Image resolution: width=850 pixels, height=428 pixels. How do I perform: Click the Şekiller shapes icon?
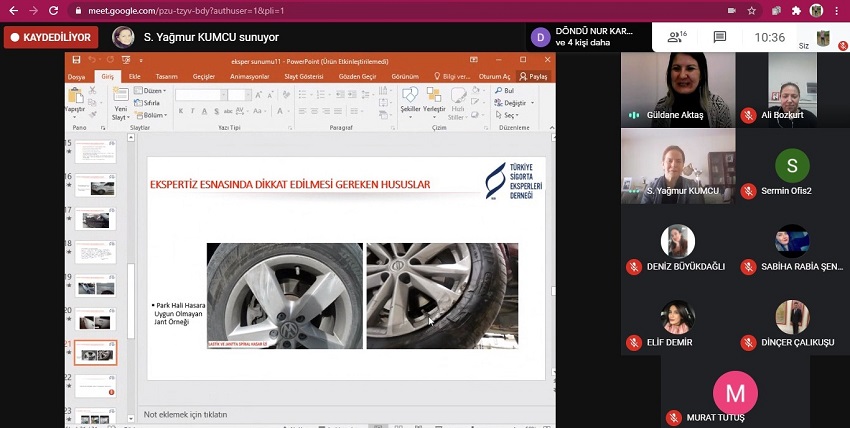(410, 100)
